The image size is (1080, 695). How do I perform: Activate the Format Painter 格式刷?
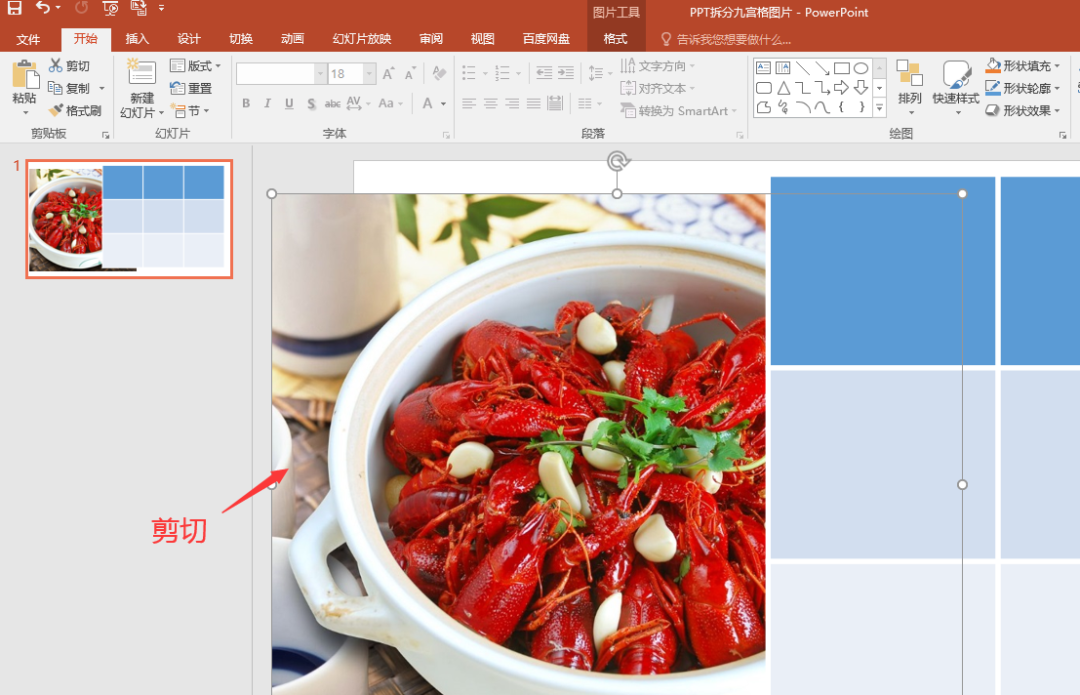(76, 110)
